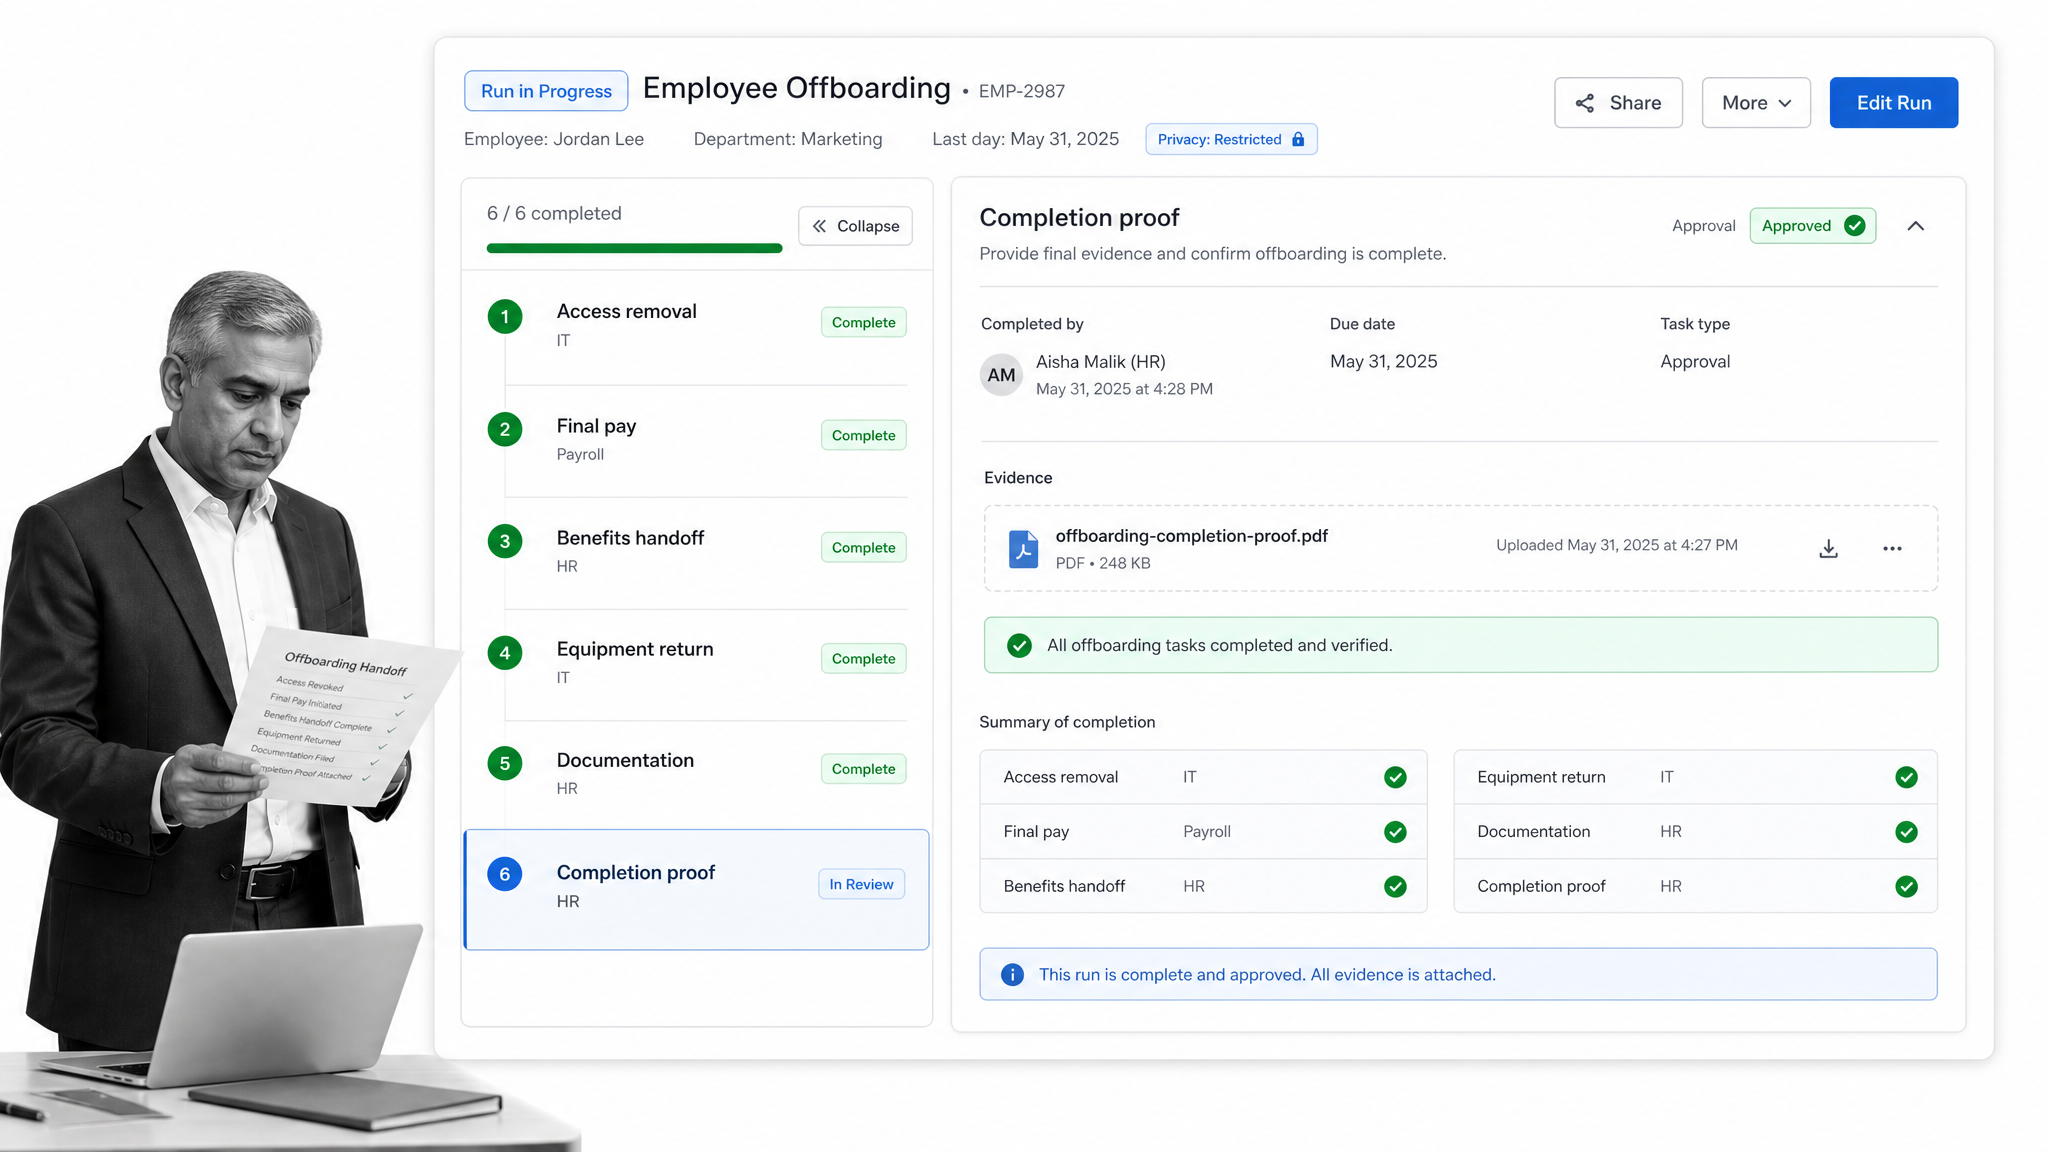This screenshot has height=1152, width=2048.
Task: Click 'Payroll' in the Final pay summary row
Action: click(1207, 832)
